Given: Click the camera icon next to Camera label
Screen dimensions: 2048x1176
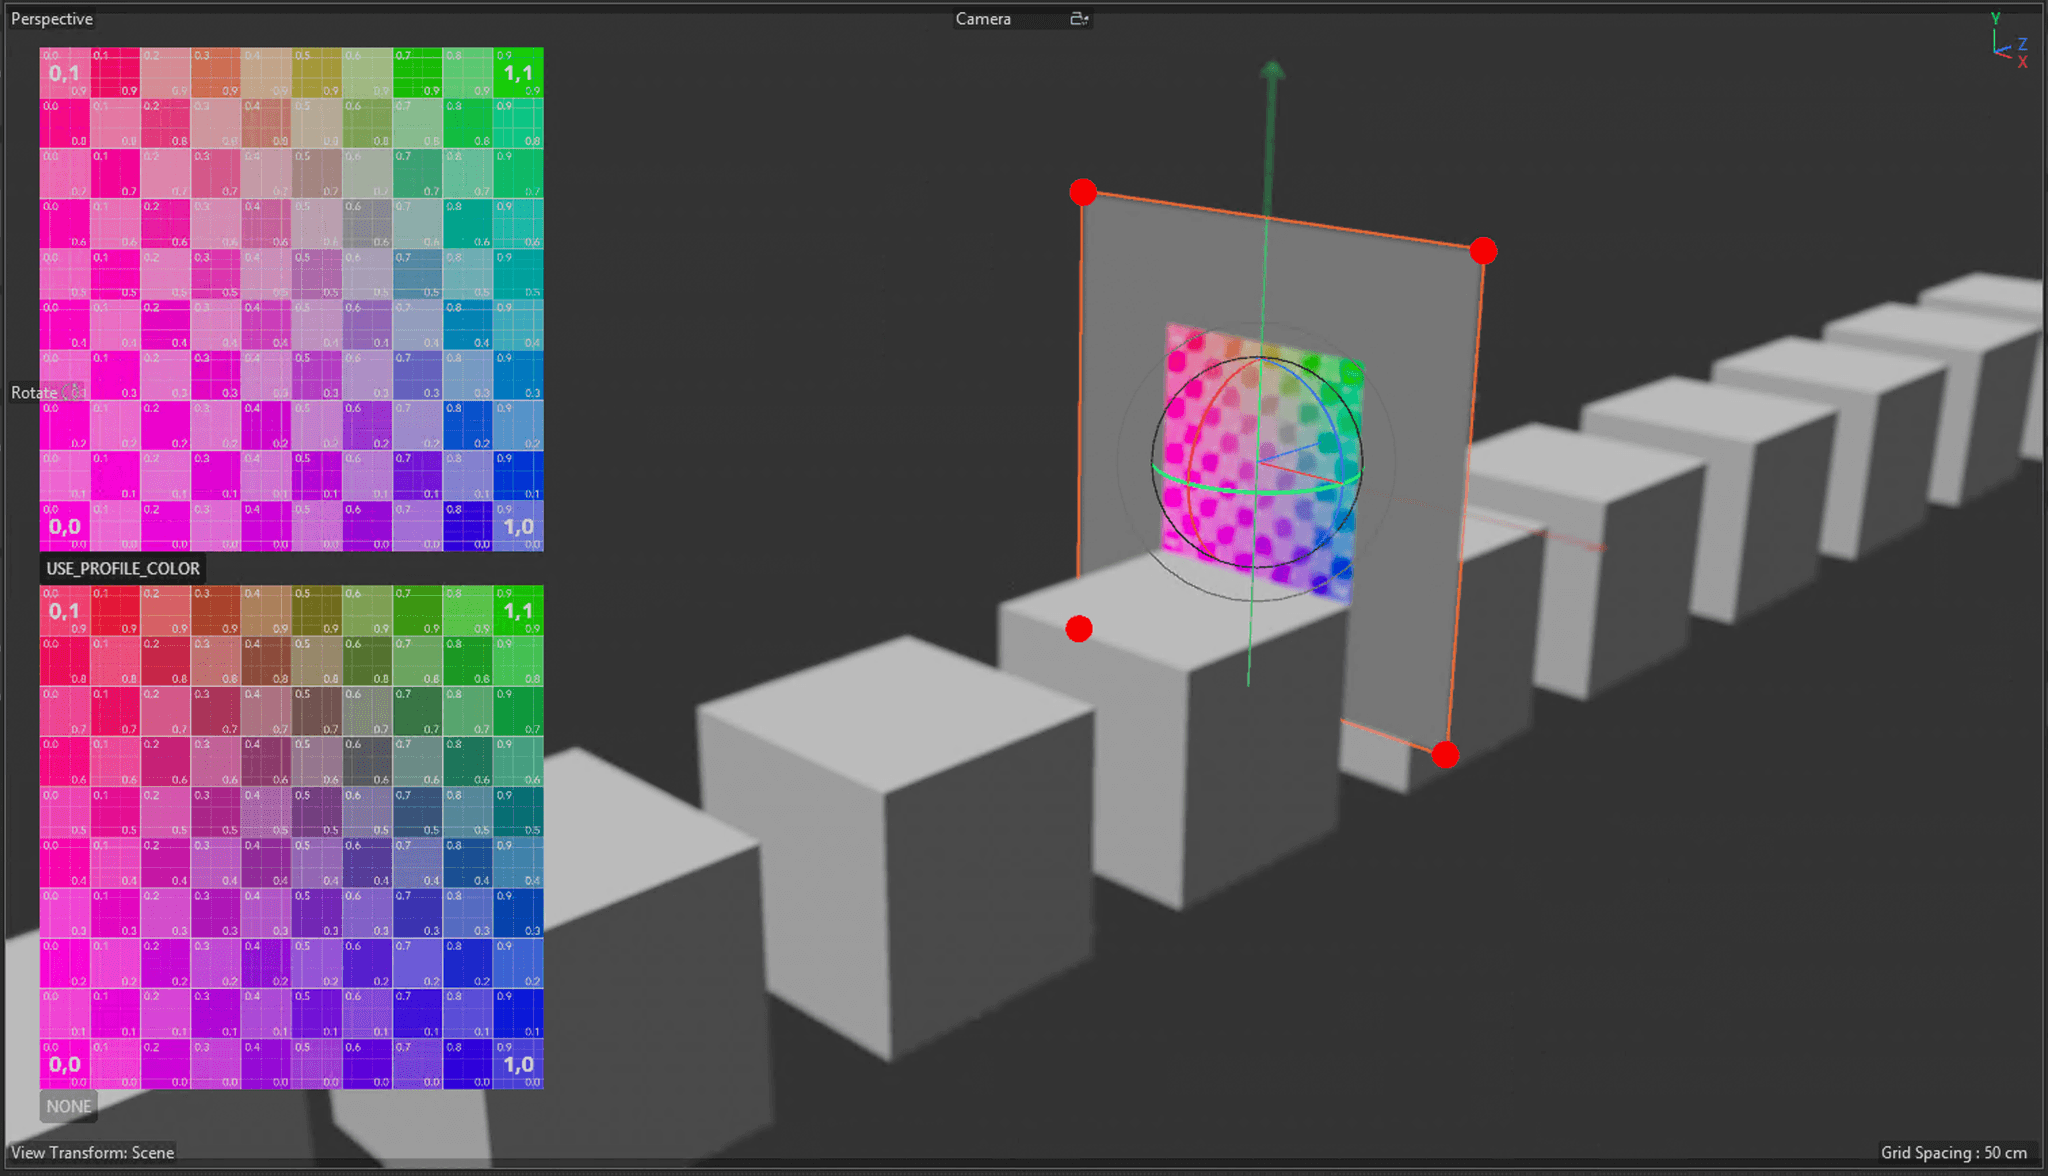Looking at the screenshot, I should [x=1079, y=19].
